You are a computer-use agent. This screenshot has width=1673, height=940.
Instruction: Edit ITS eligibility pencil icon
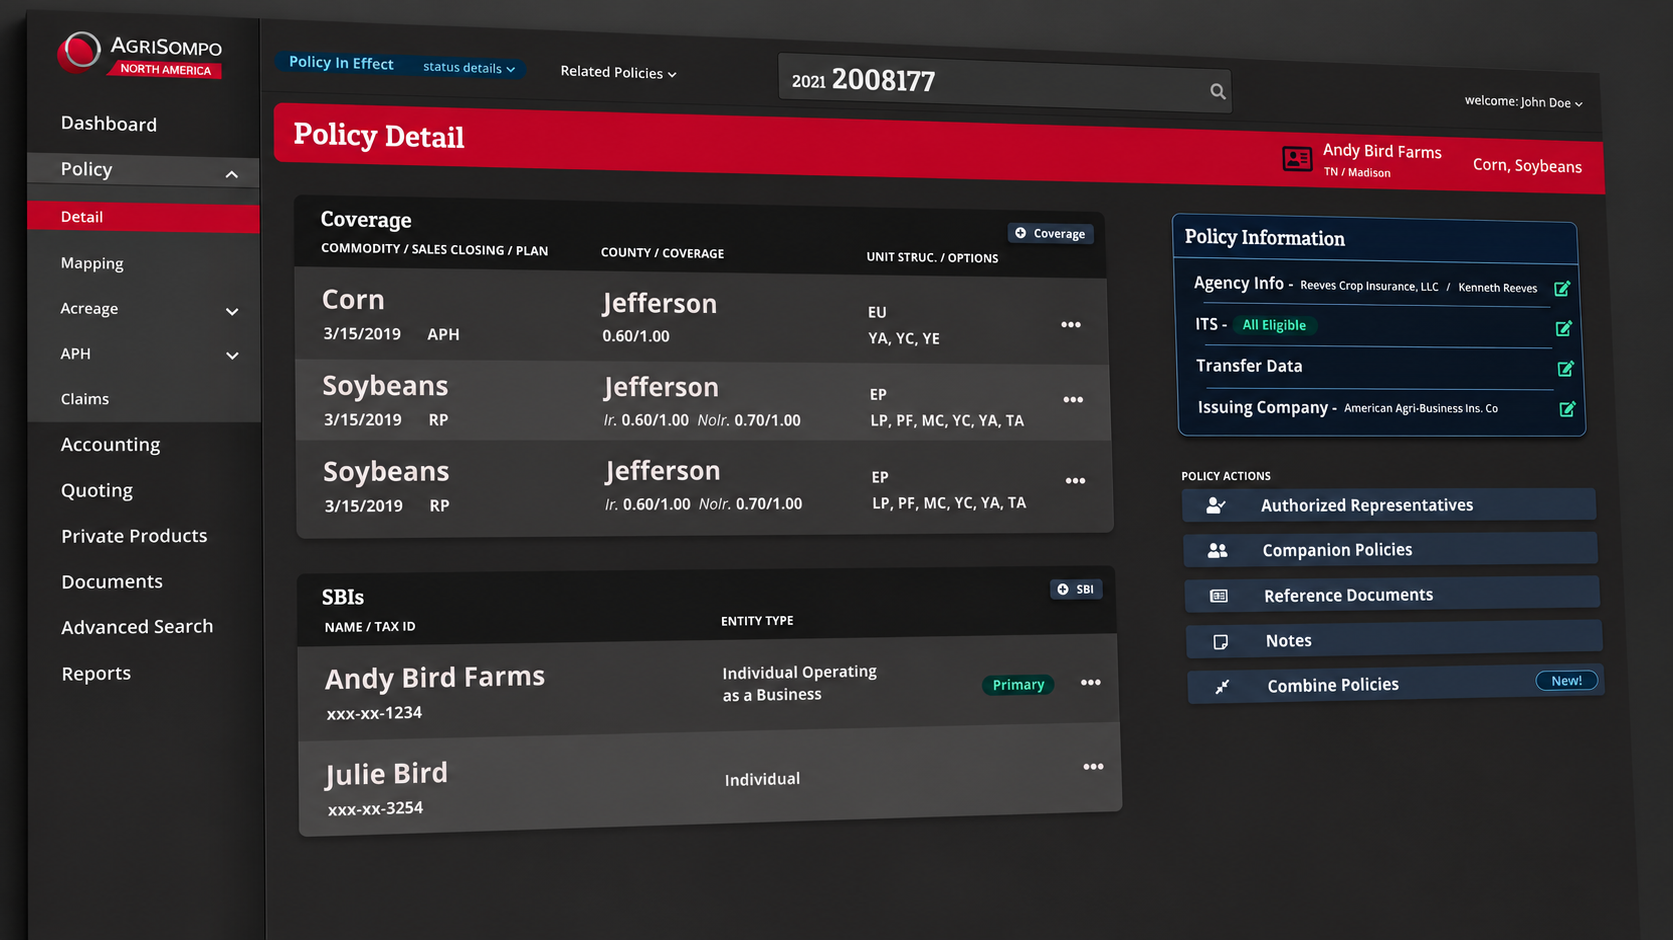[1564, 328]
